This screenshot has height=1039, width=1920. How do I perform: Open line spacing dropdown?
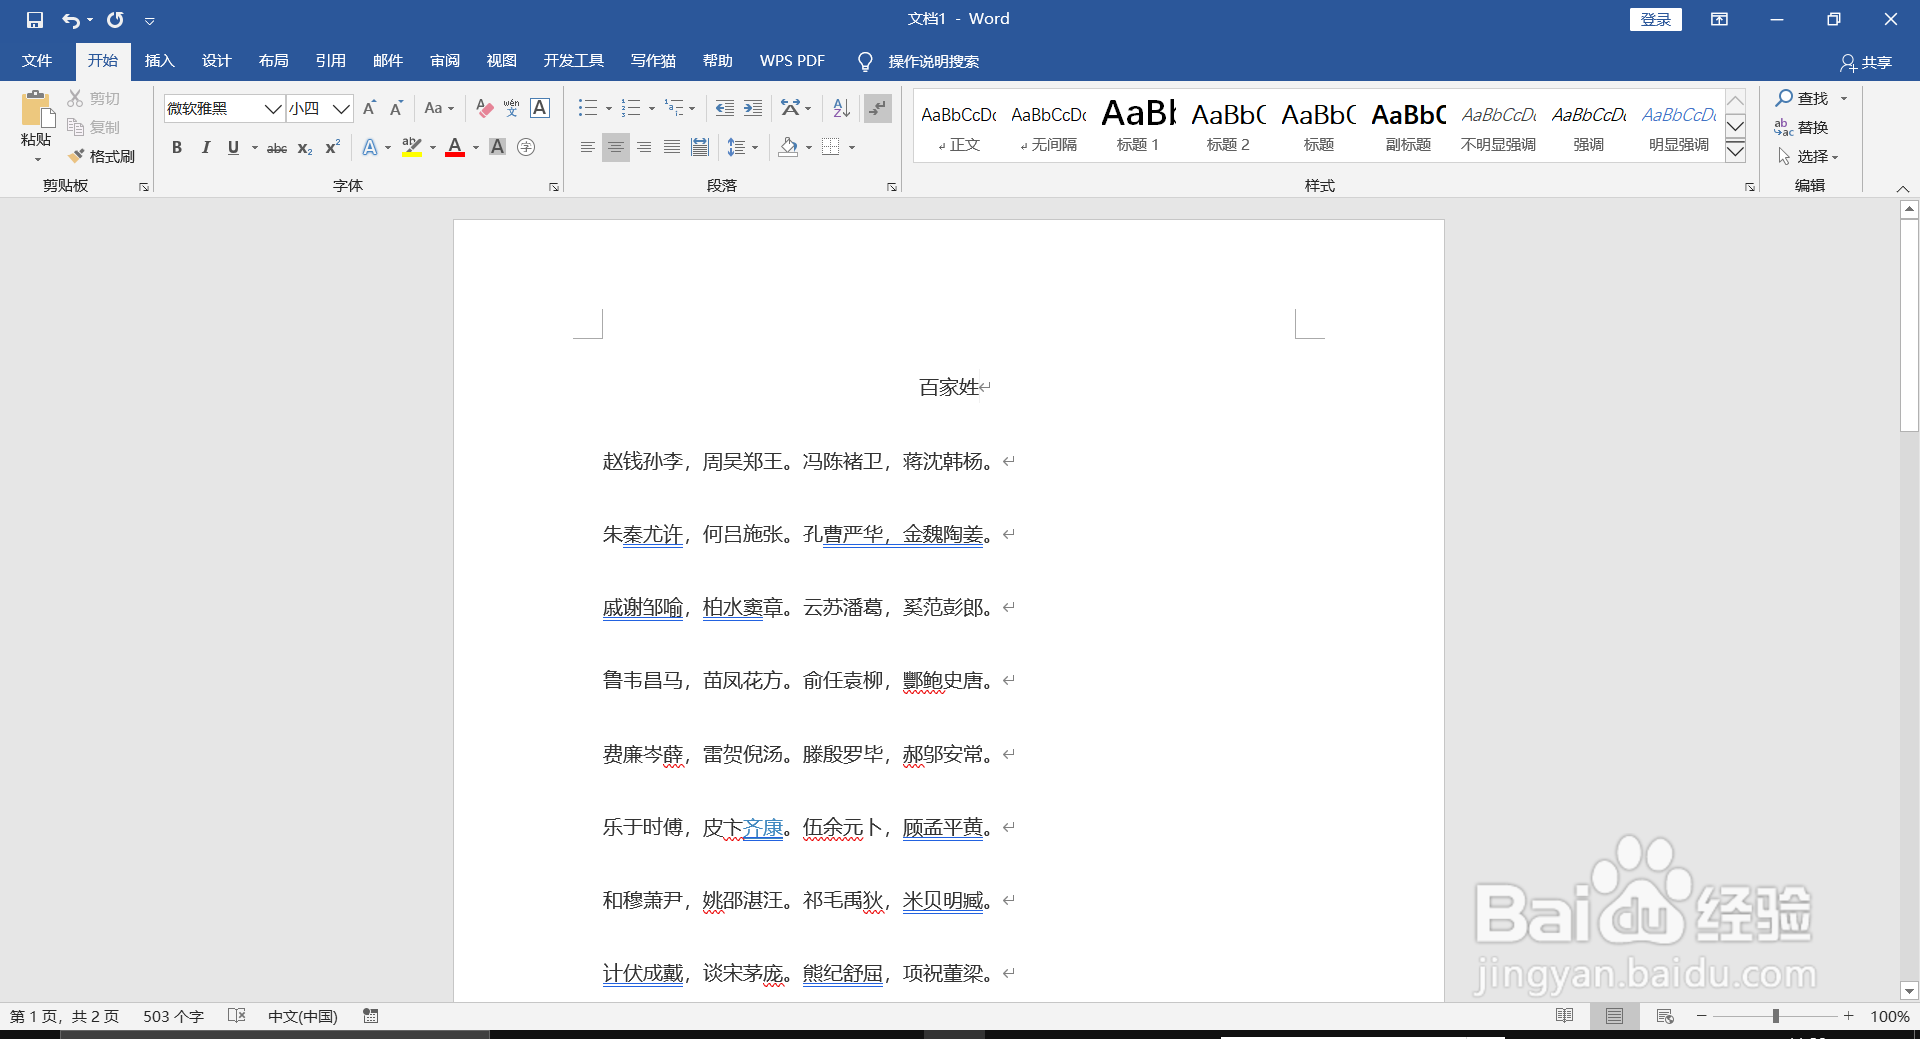click(x=743, y=148)
